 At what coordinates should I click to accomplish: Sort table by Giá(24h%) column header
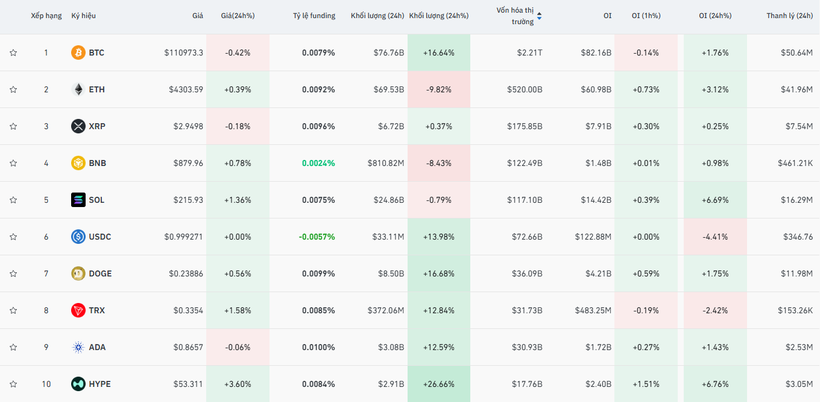[x=237, y=16]
